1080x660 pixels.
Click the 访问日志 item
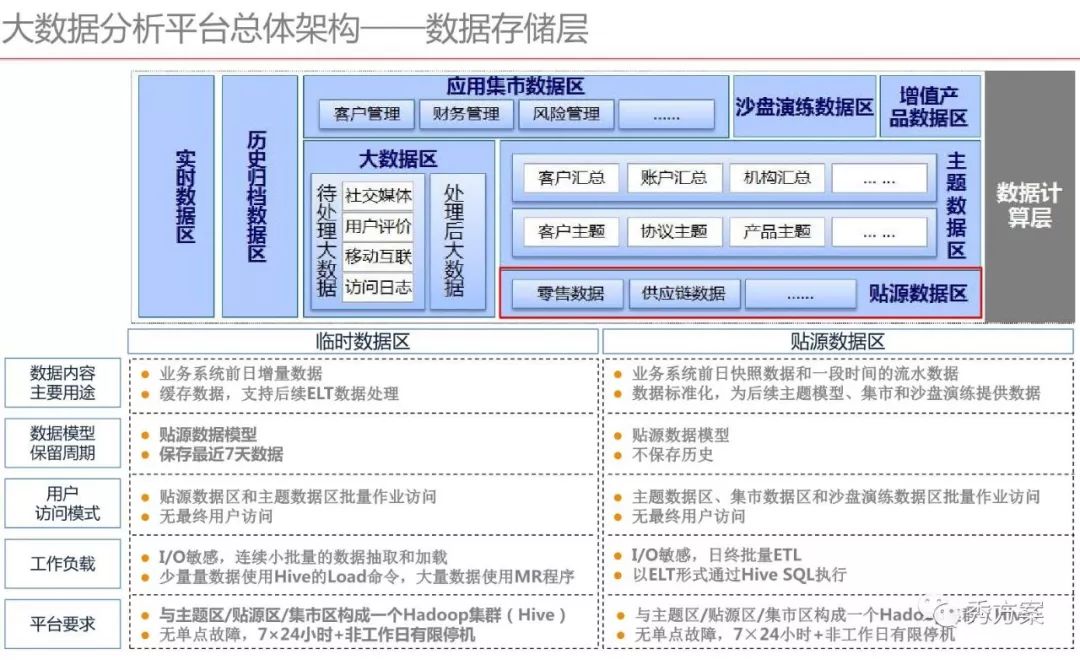[x=378, y=287]
